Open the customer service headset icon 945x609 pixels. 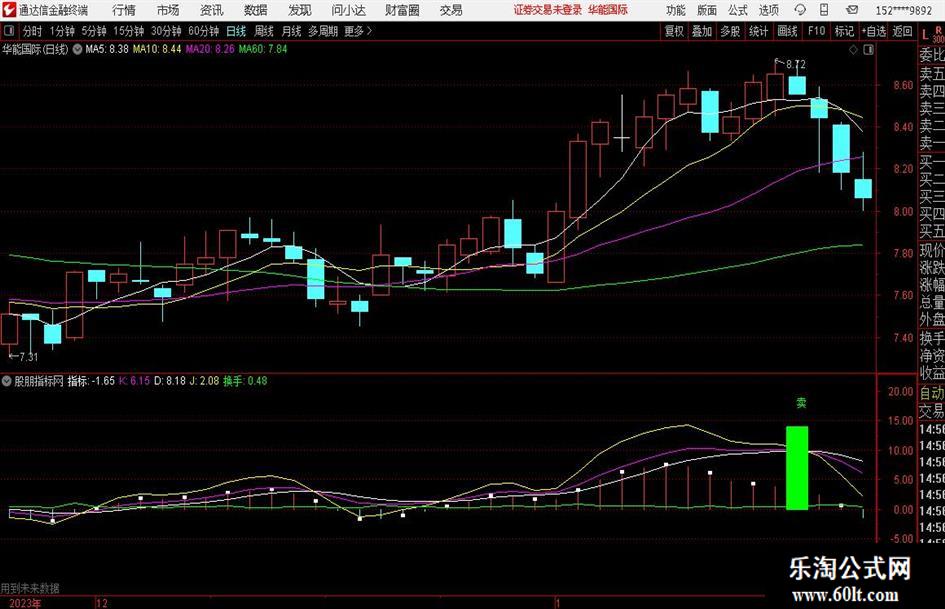click(800, 10)
